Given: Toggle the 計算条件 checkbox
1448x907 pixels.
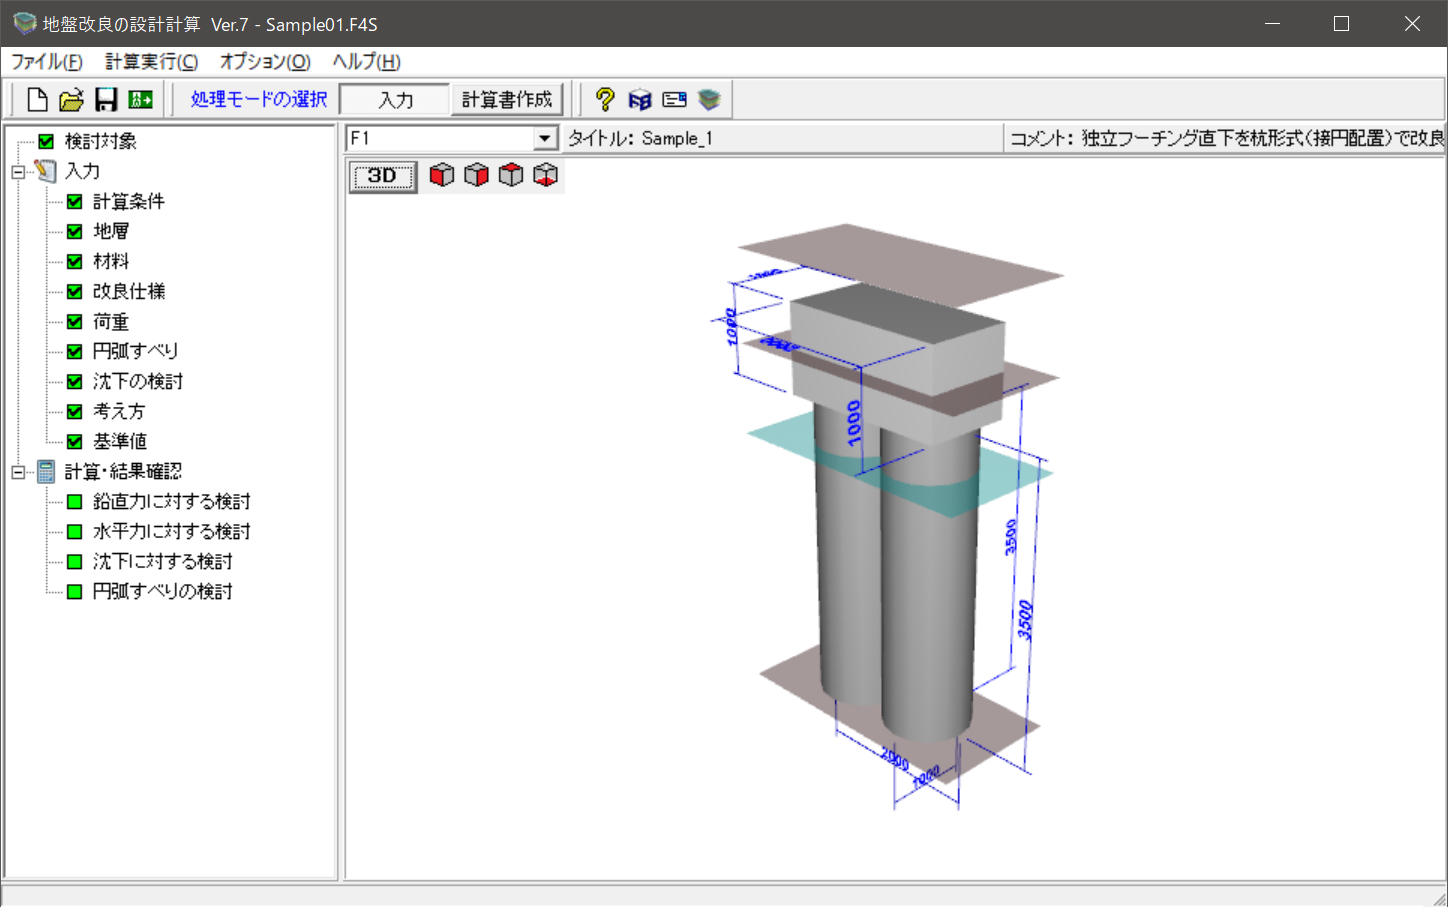Looking at the screenshot, I should point(75,202).
